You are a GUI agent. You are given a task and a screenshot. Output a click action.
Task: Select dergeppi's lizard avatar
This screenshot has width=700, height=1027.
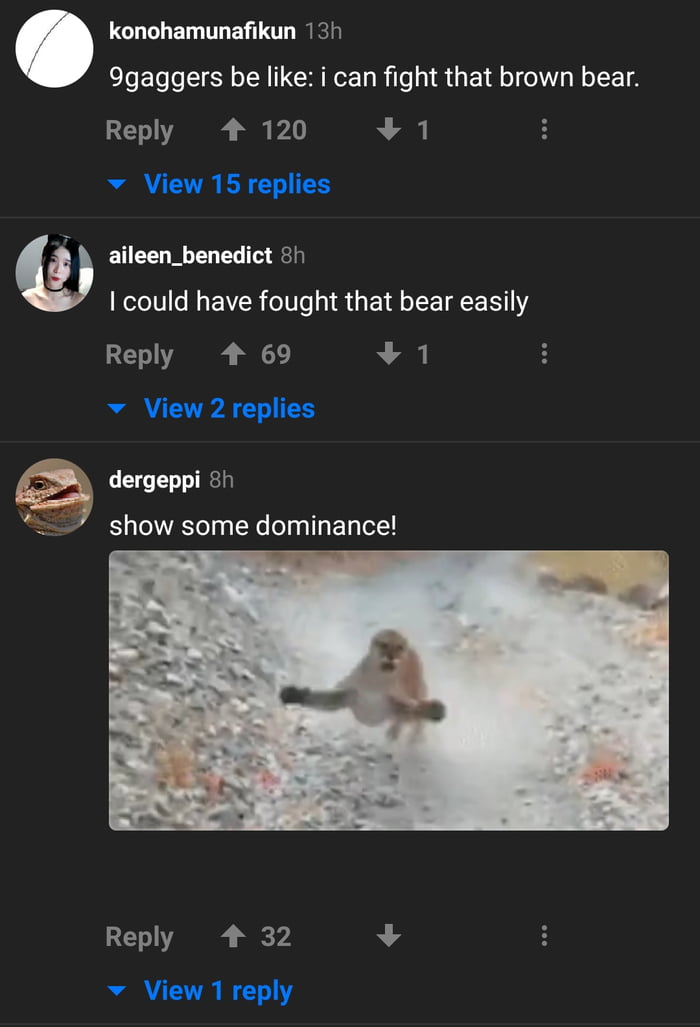pos(54,497)
